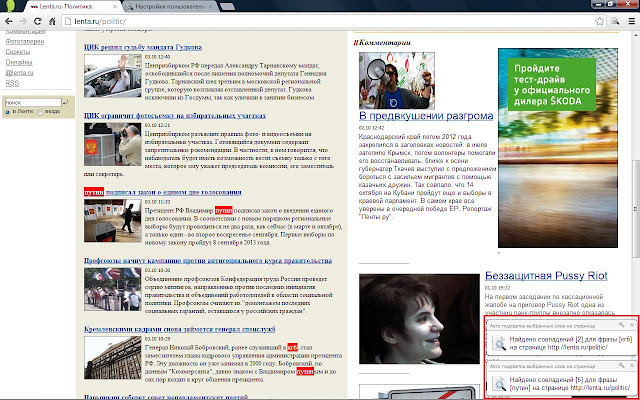Click the voting hall thumbnail of единый день article
The height and width of the screenshot is (400, 640).
[x=113, y=221]
